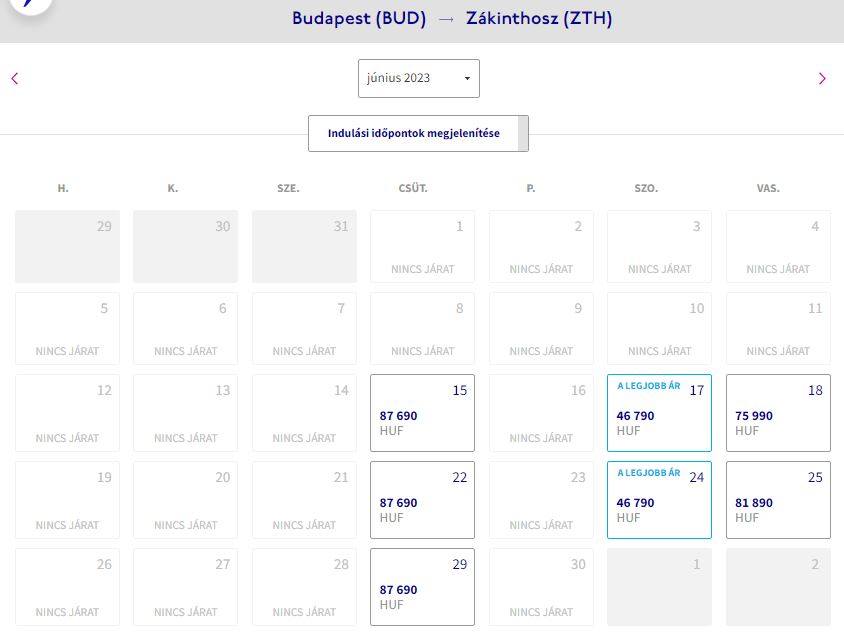Click the VAS. weekday column header
The height and width of the screenshot is (632, 844).
tap(768, 188)
